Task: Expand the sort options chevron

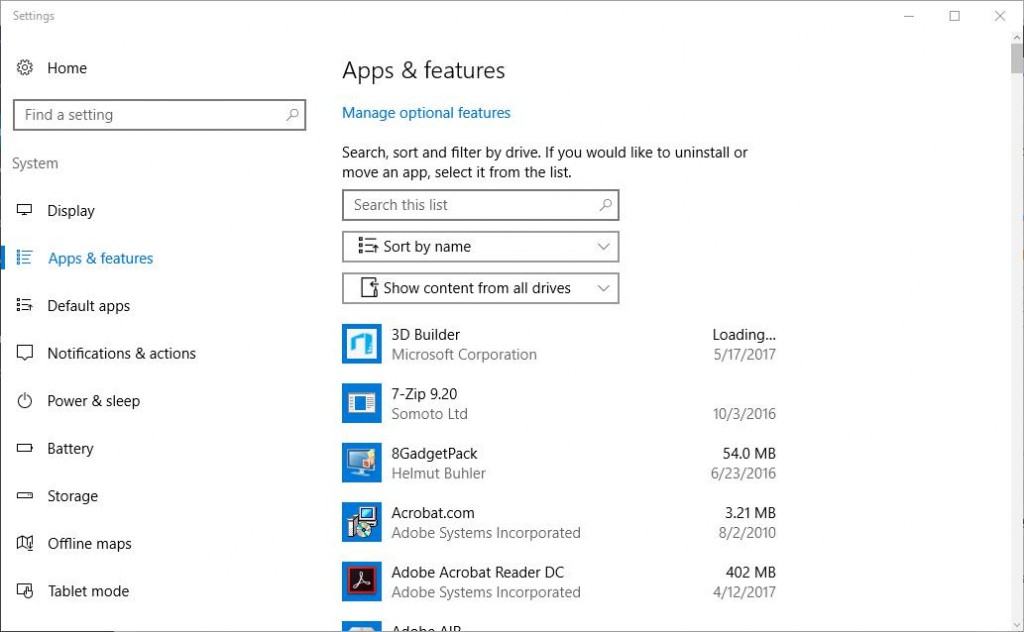Action: [603, 246]
